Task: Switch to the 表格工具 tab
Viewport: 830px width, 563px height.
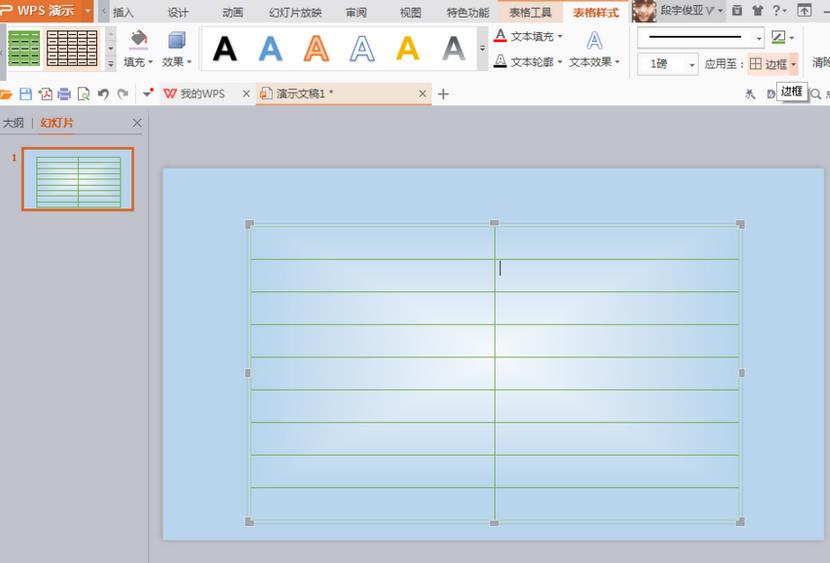Action: [x=530, y=13]
